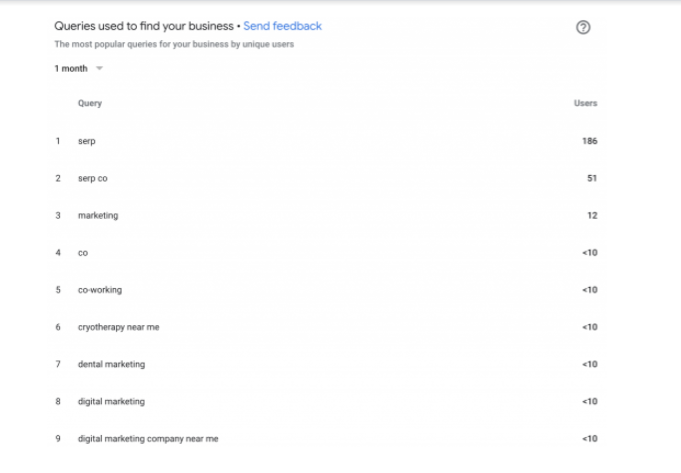
Task: Click the 186 users value
Action: pos(589,141)
